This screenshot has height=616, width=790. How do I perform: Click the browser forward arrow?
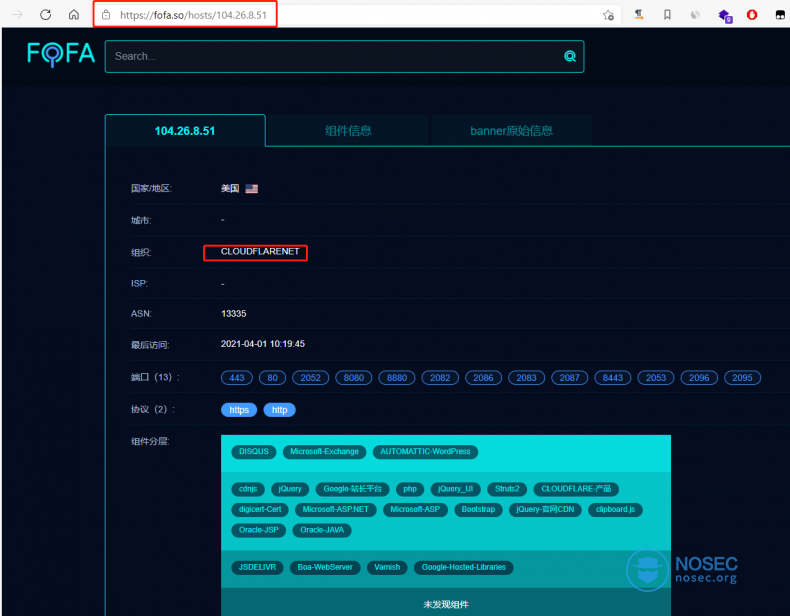tap(18, 15)
